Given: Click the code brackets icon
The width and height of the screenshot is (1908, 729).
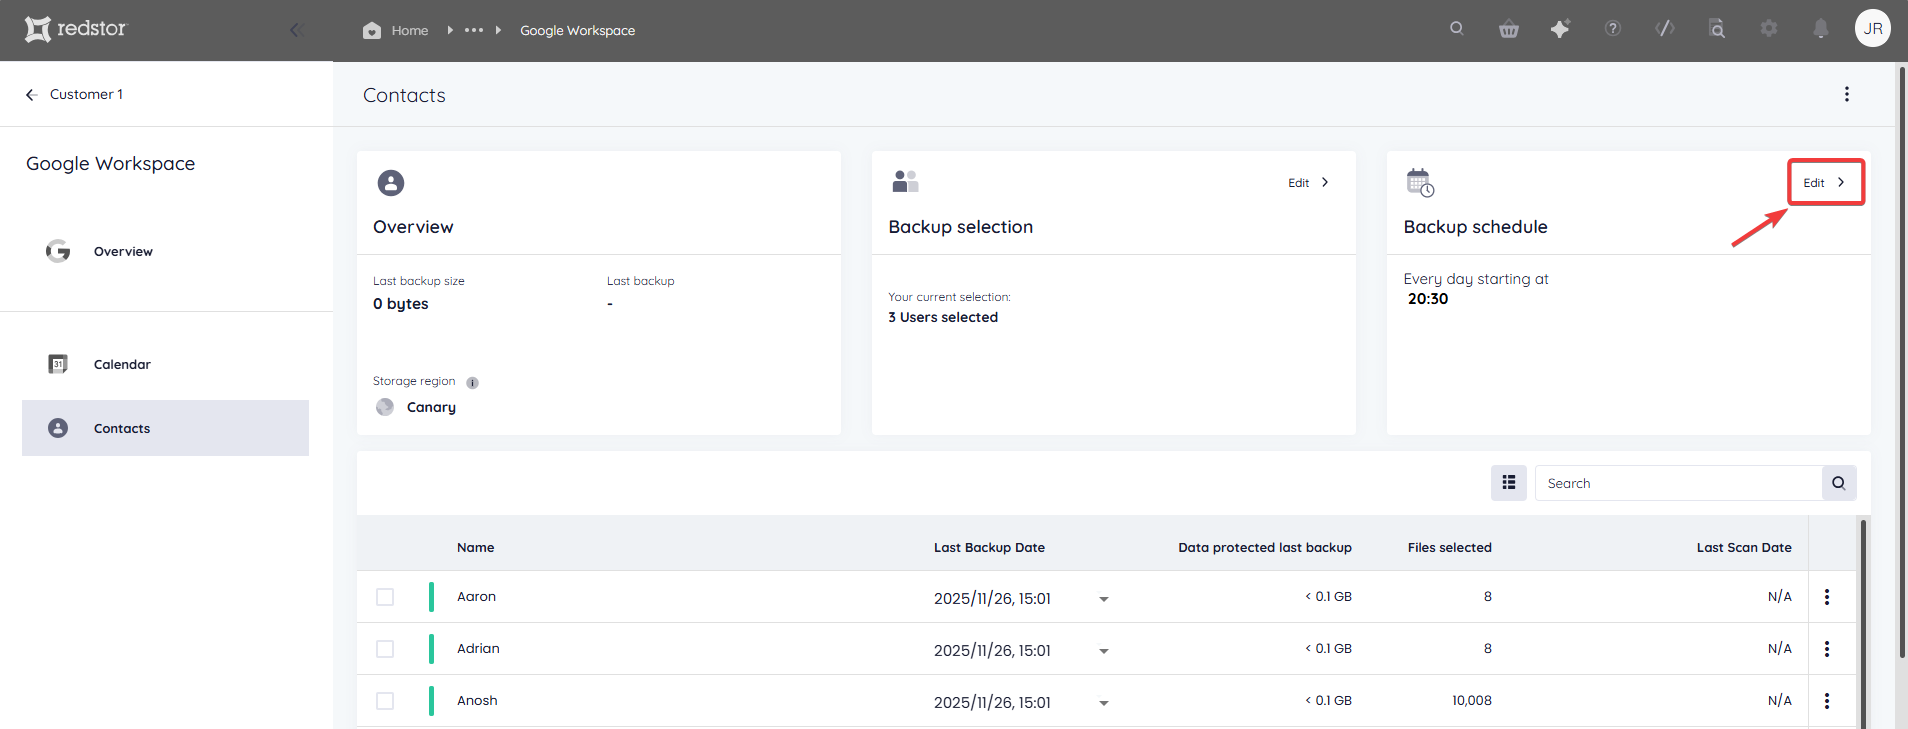Looking at the screenshot, I should 1665,28.
